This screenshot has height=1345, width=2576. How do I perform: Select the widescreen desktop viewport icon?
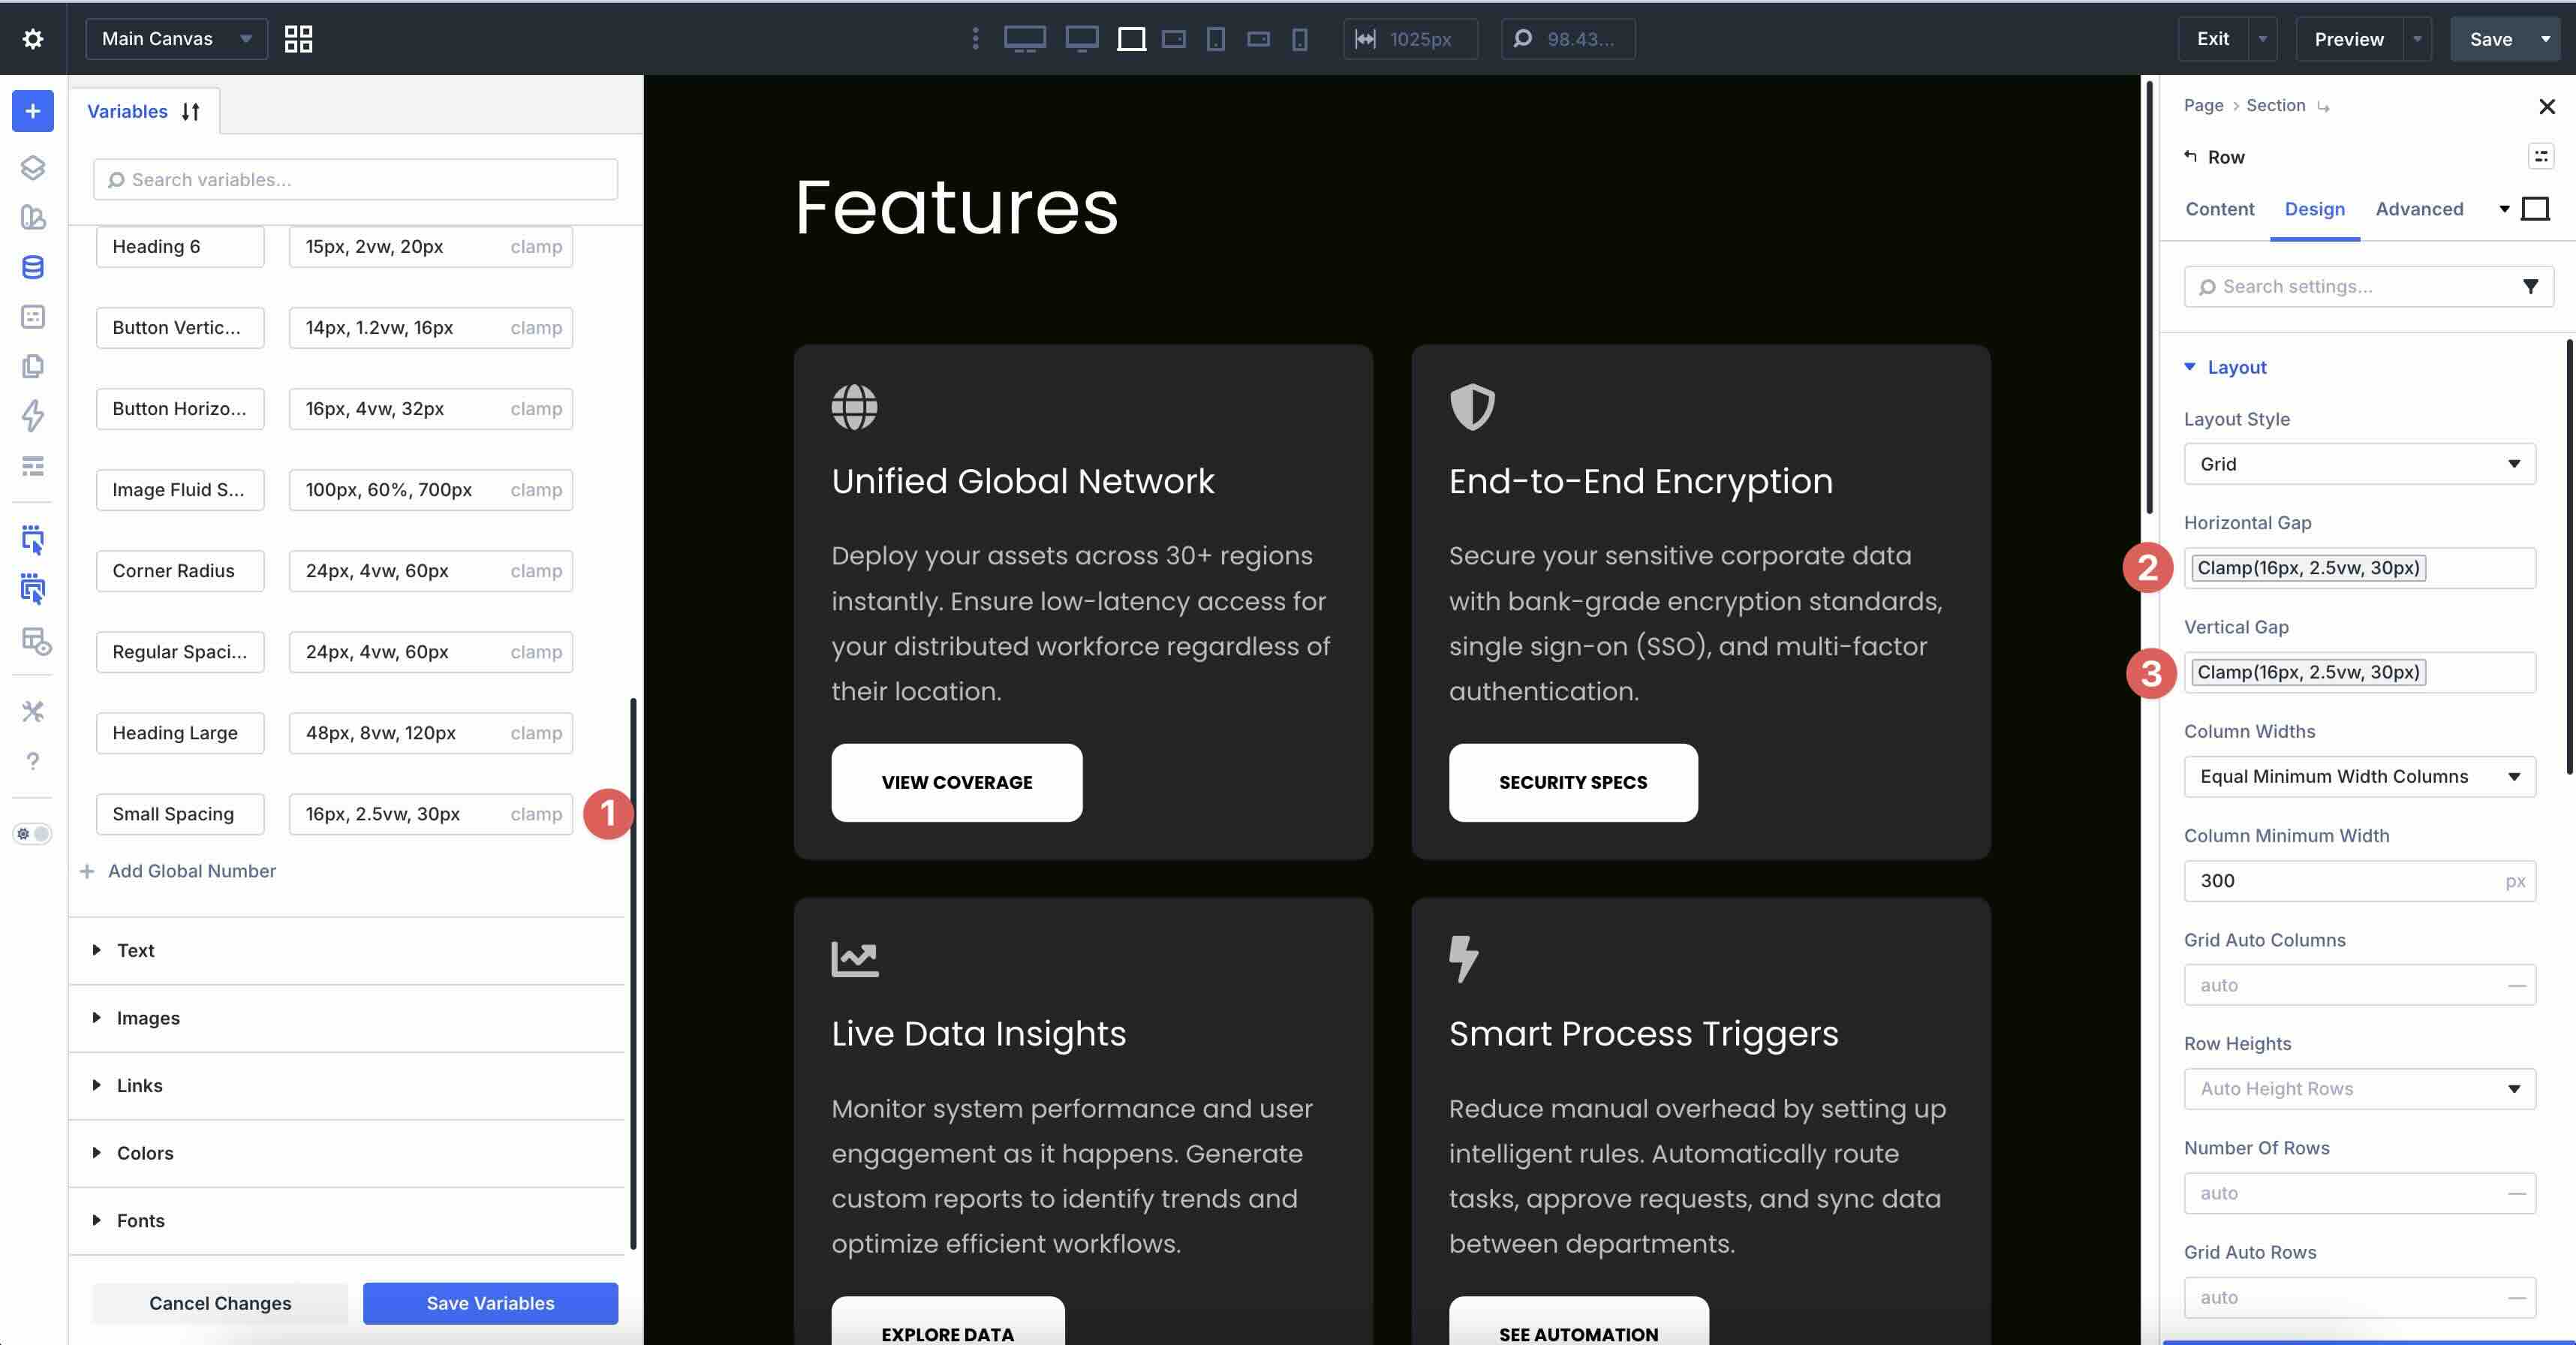[1024, 39]
